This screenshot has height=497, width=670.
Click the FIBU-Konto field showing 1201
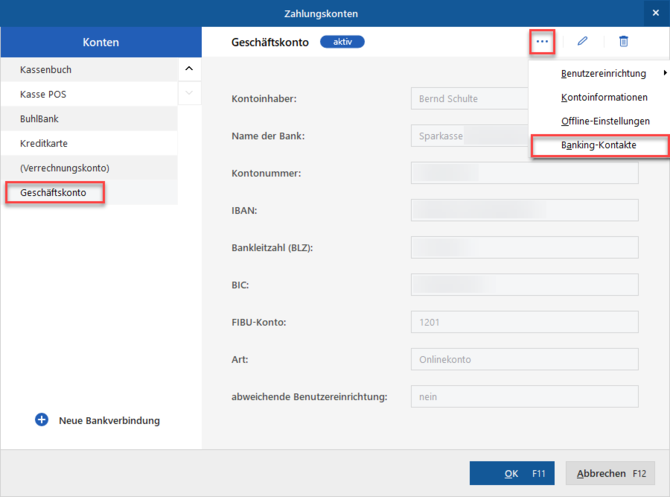(525, 322)
